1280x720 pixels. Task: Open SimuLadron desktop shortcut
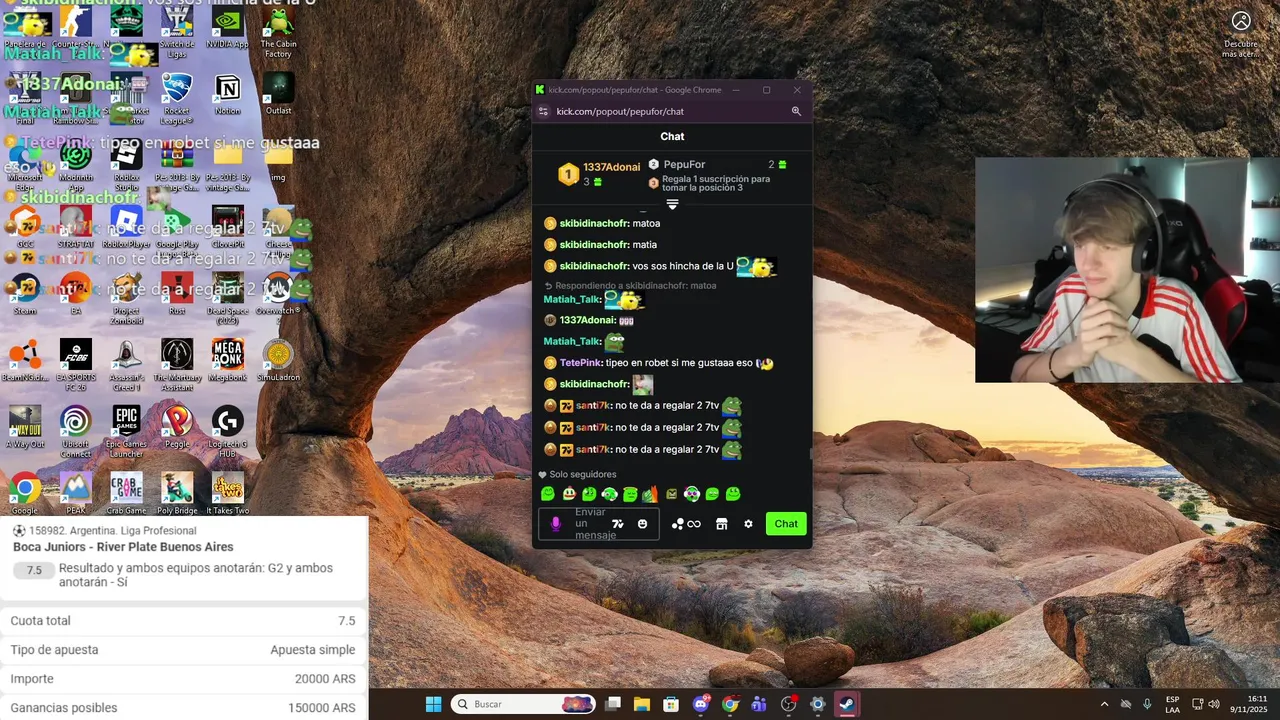pos(278,361)
